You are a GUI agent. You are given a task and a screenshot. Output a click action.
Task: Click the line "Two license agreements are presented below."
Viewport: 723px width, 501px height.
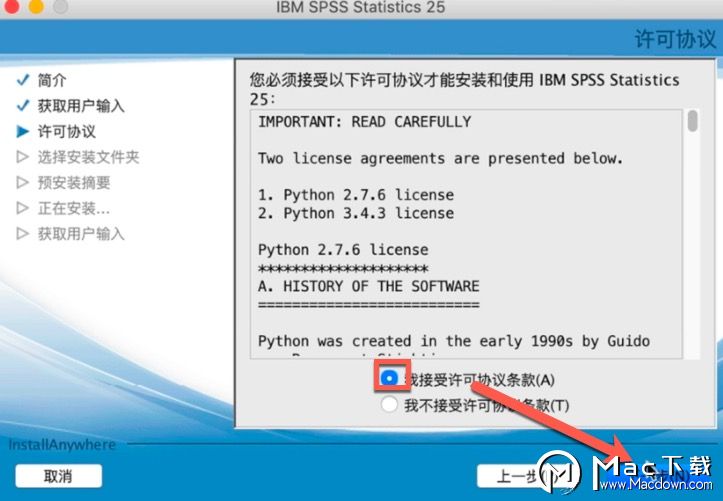(x=441, y=159)
